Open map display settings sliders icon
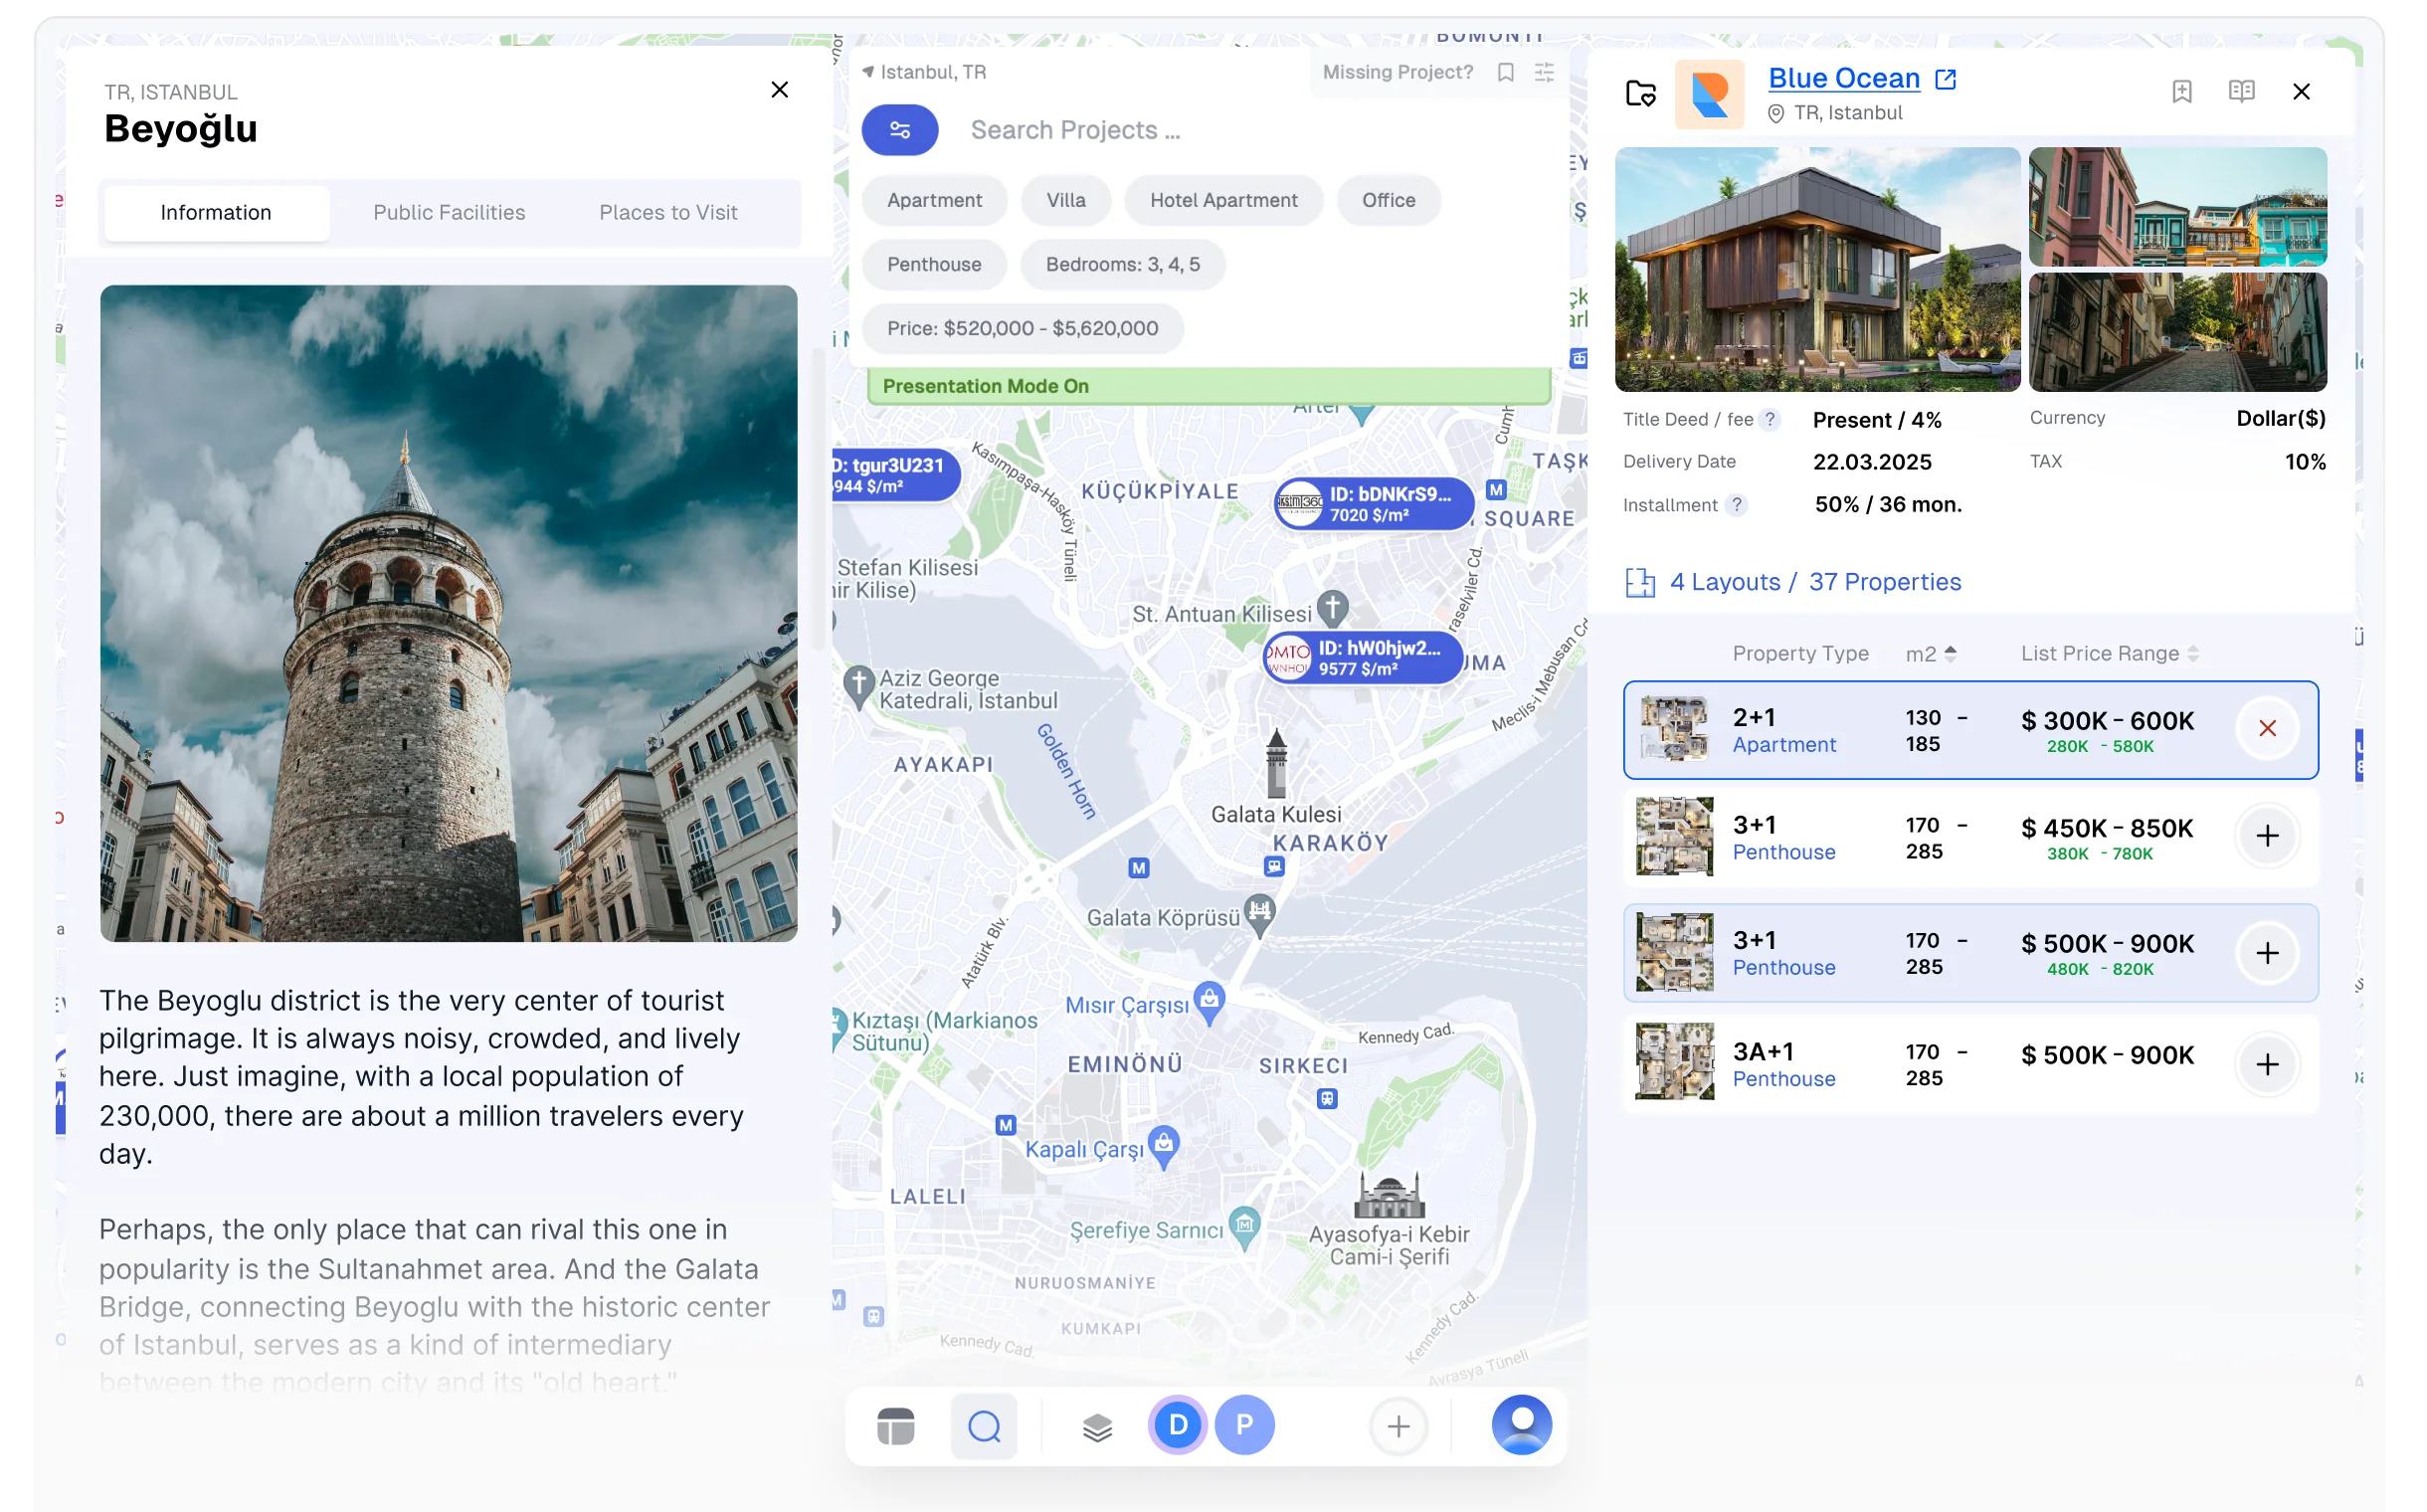Viewport: 2427px width, 1512px height. (x=1544, y=72)
